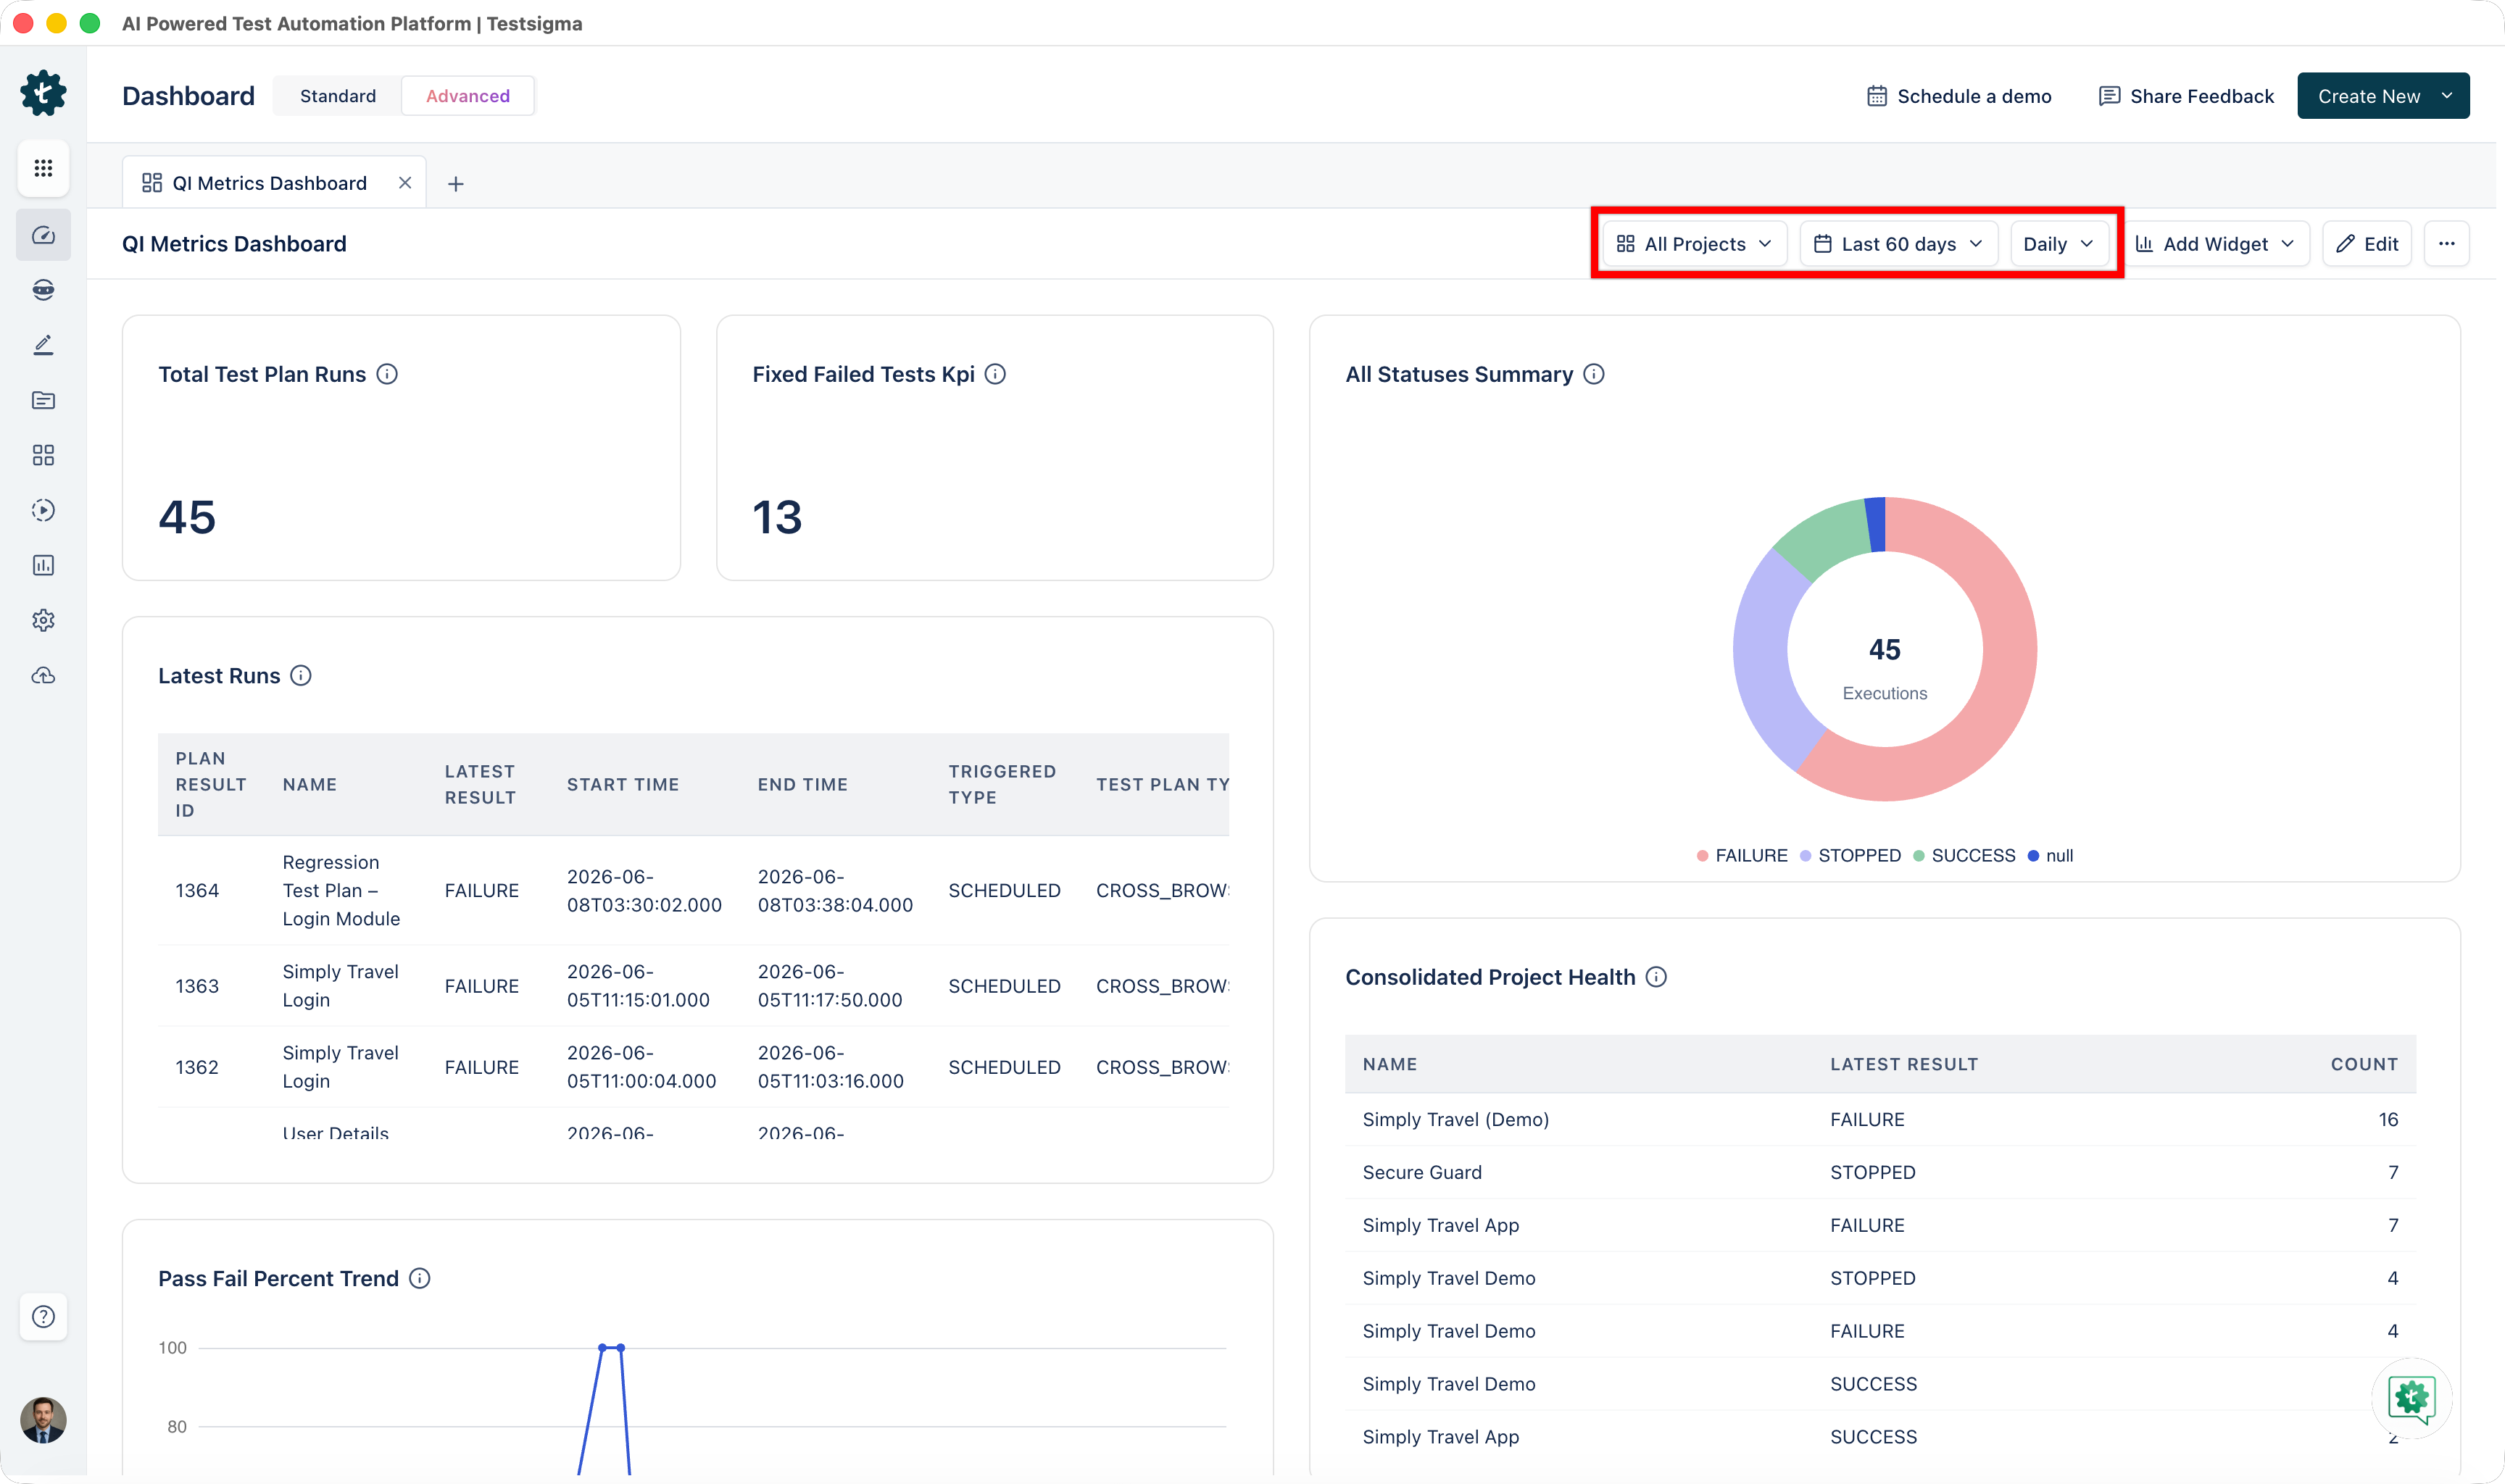Click the LATEST RESULT column header in Project Health
This screenshot has width=2505, height=1484.
click(1903, 1064)
